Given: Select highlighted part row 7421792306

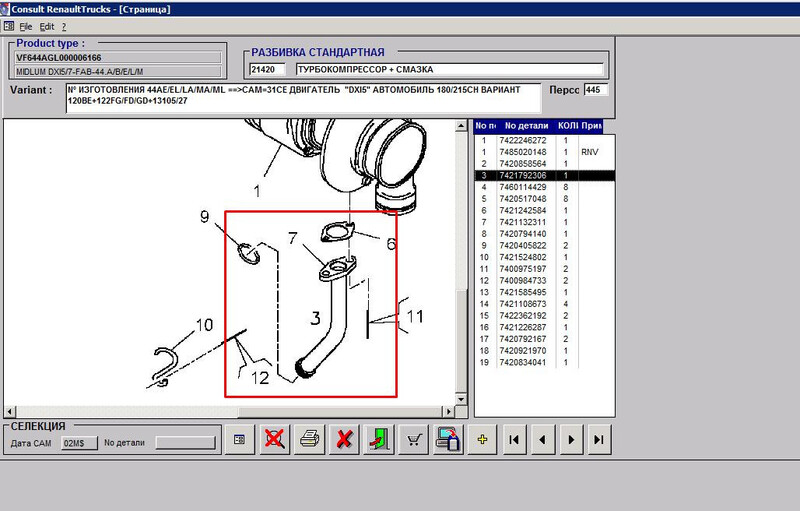Looking at the screenshot, I should [544, 175].
